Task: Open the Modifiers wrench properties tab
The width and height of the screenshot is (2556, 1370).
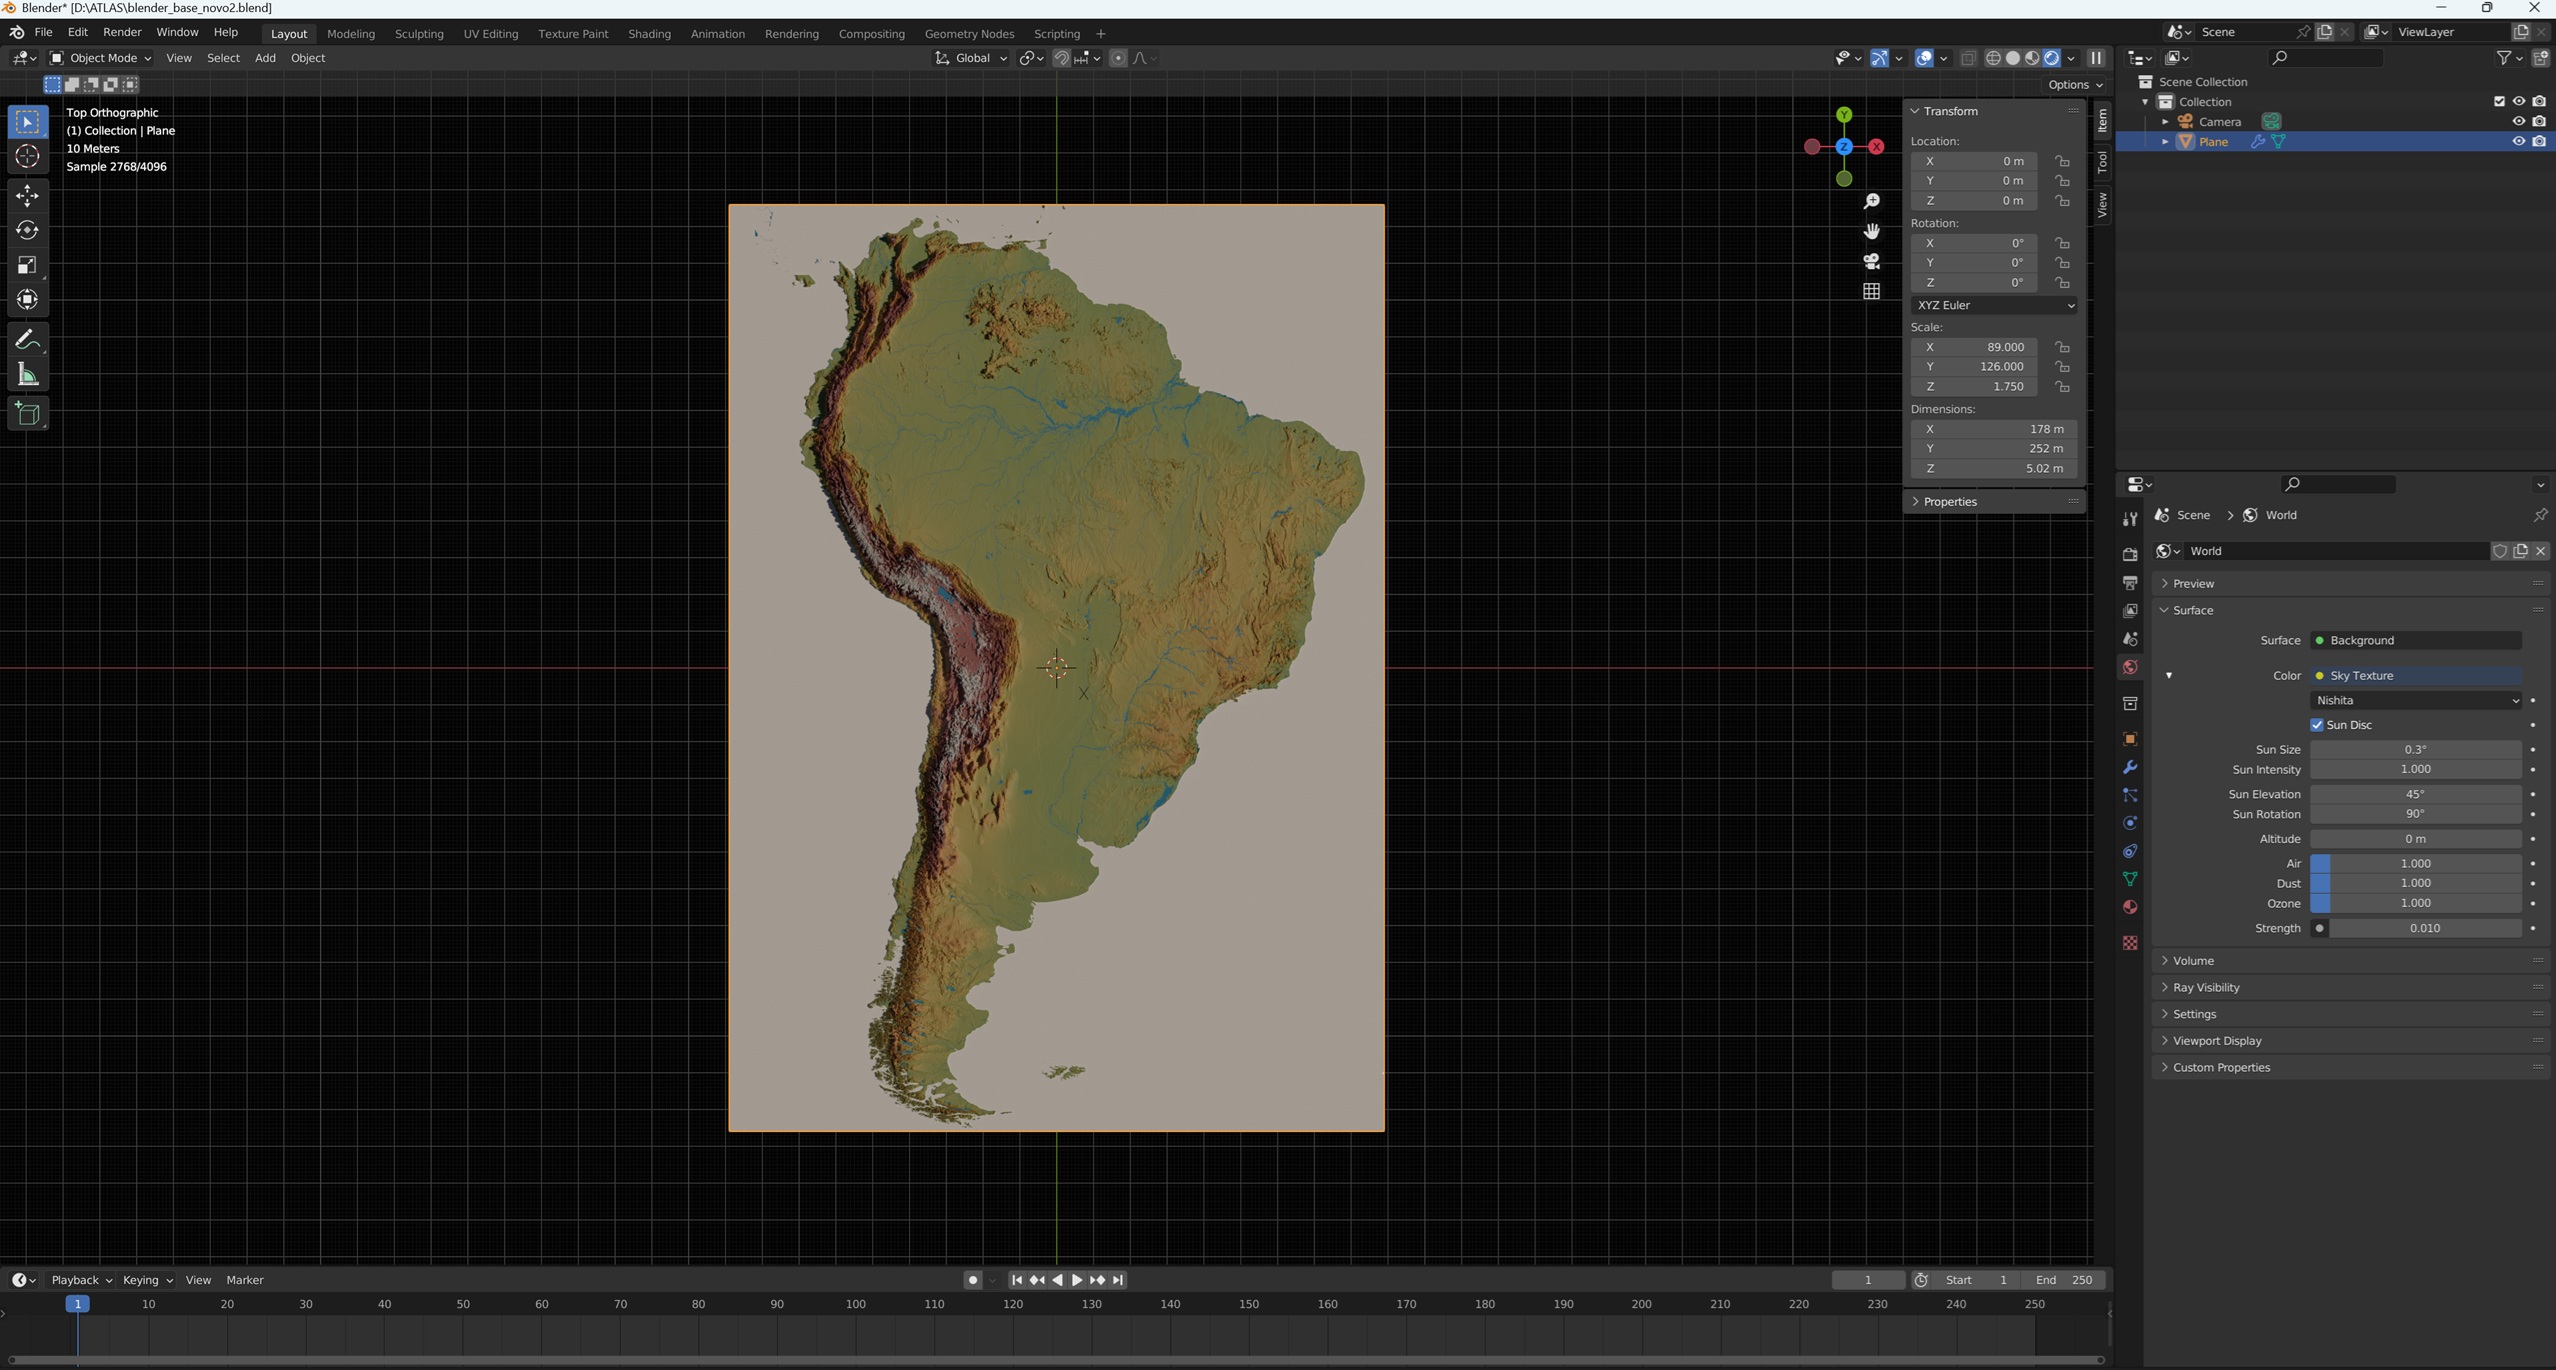Action: click(2130, 767)
